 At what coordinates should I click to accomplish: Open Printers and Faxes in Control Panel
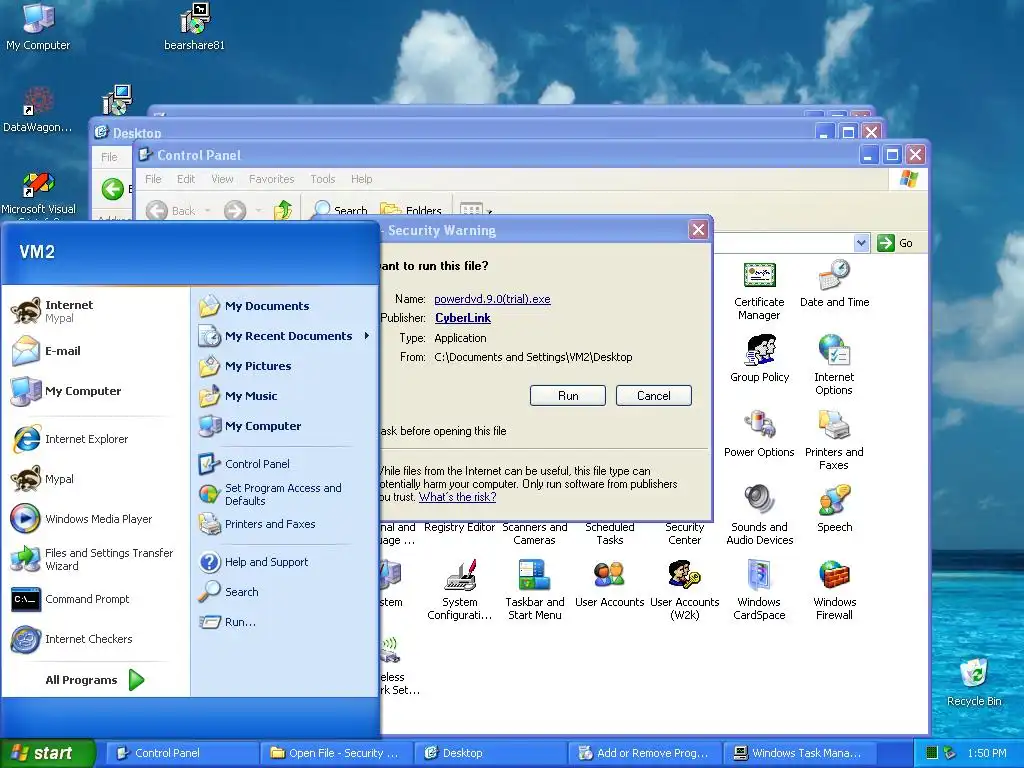point(834,440)
